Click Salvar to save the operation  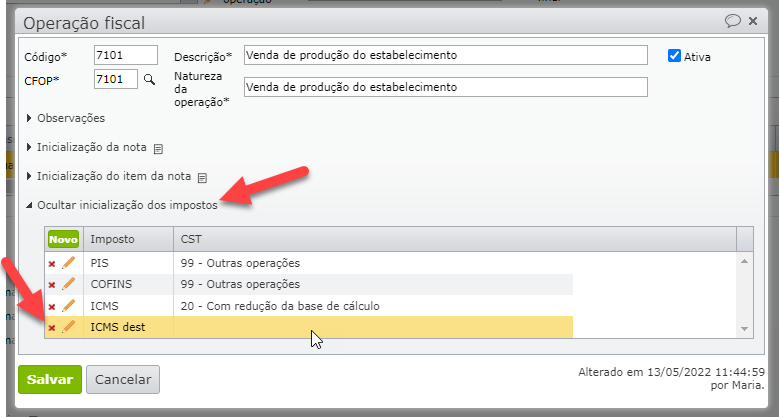point(49,379)
